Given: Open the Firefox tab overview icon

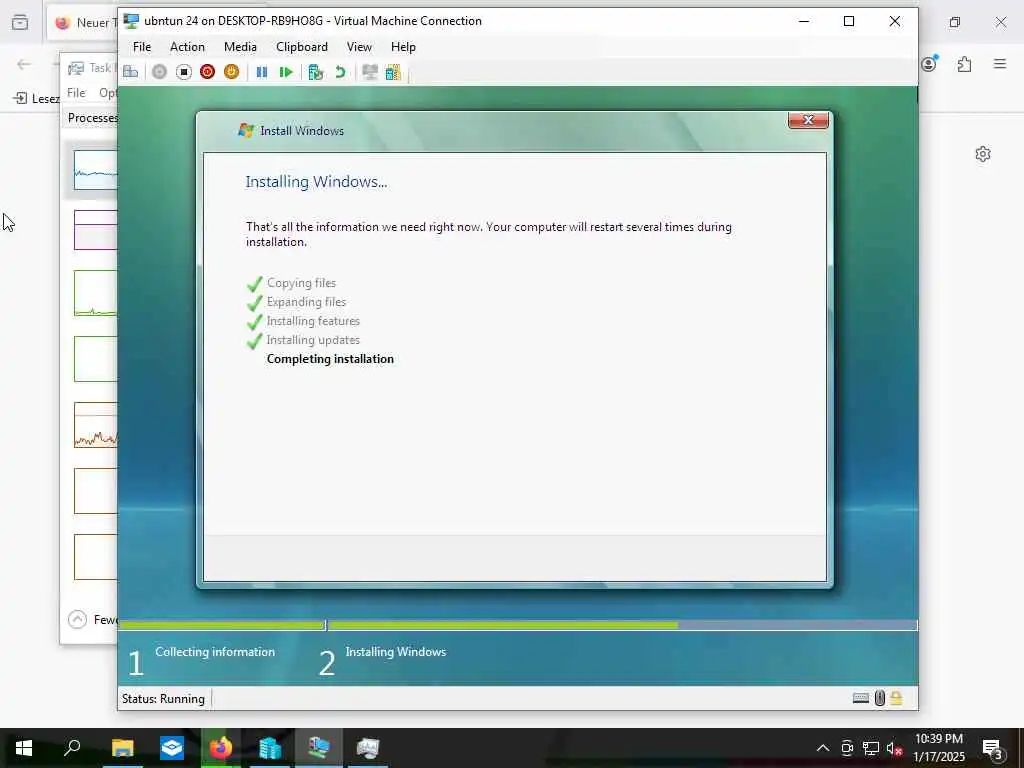Looking at the screenshot, I should (x=20, y=22).
